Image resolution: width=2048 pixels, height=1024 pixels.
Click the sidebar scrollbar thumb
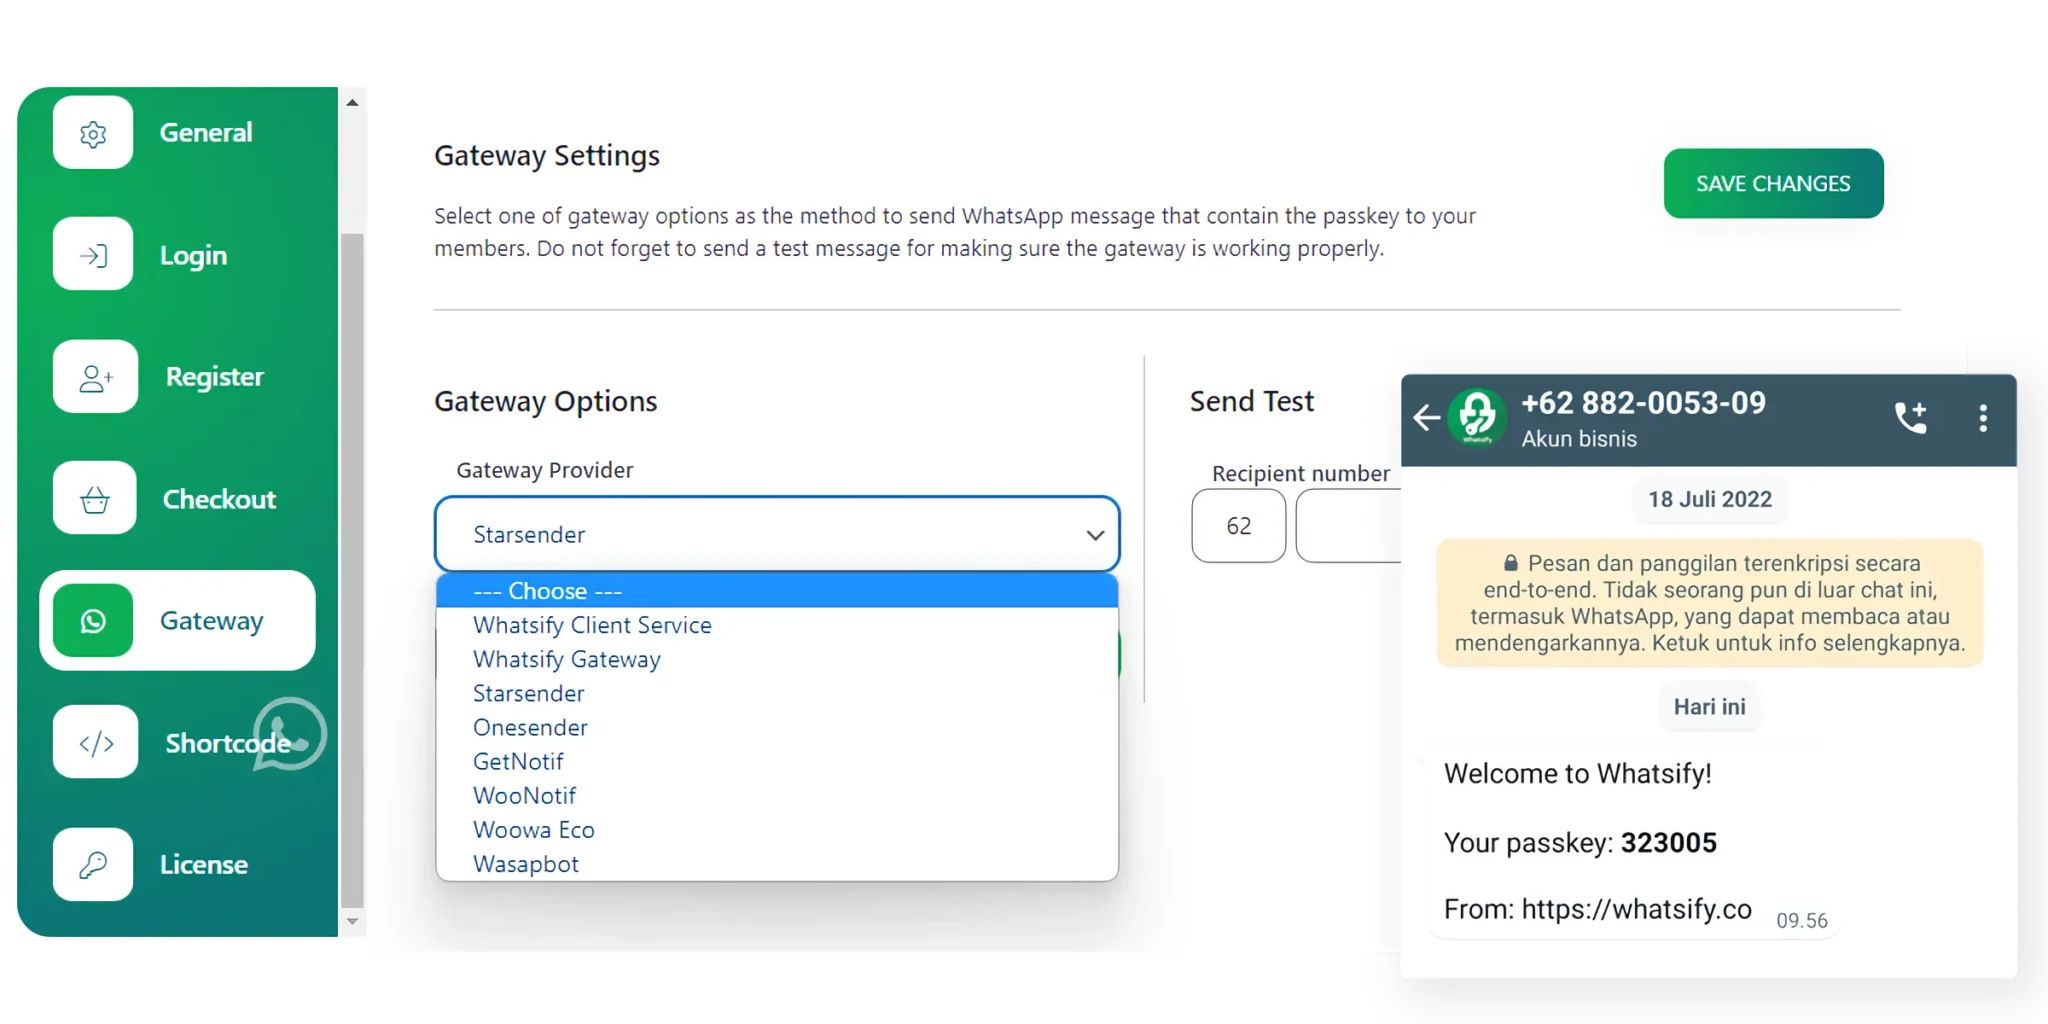tap(352, 570)
